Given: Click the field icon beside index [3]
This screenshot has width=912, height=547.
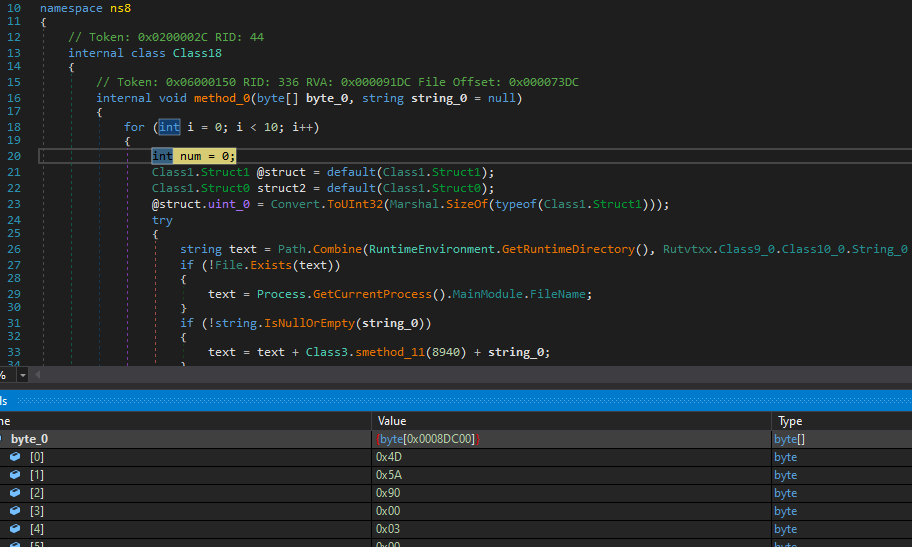Looking at the screenshot, I should 15,511.
